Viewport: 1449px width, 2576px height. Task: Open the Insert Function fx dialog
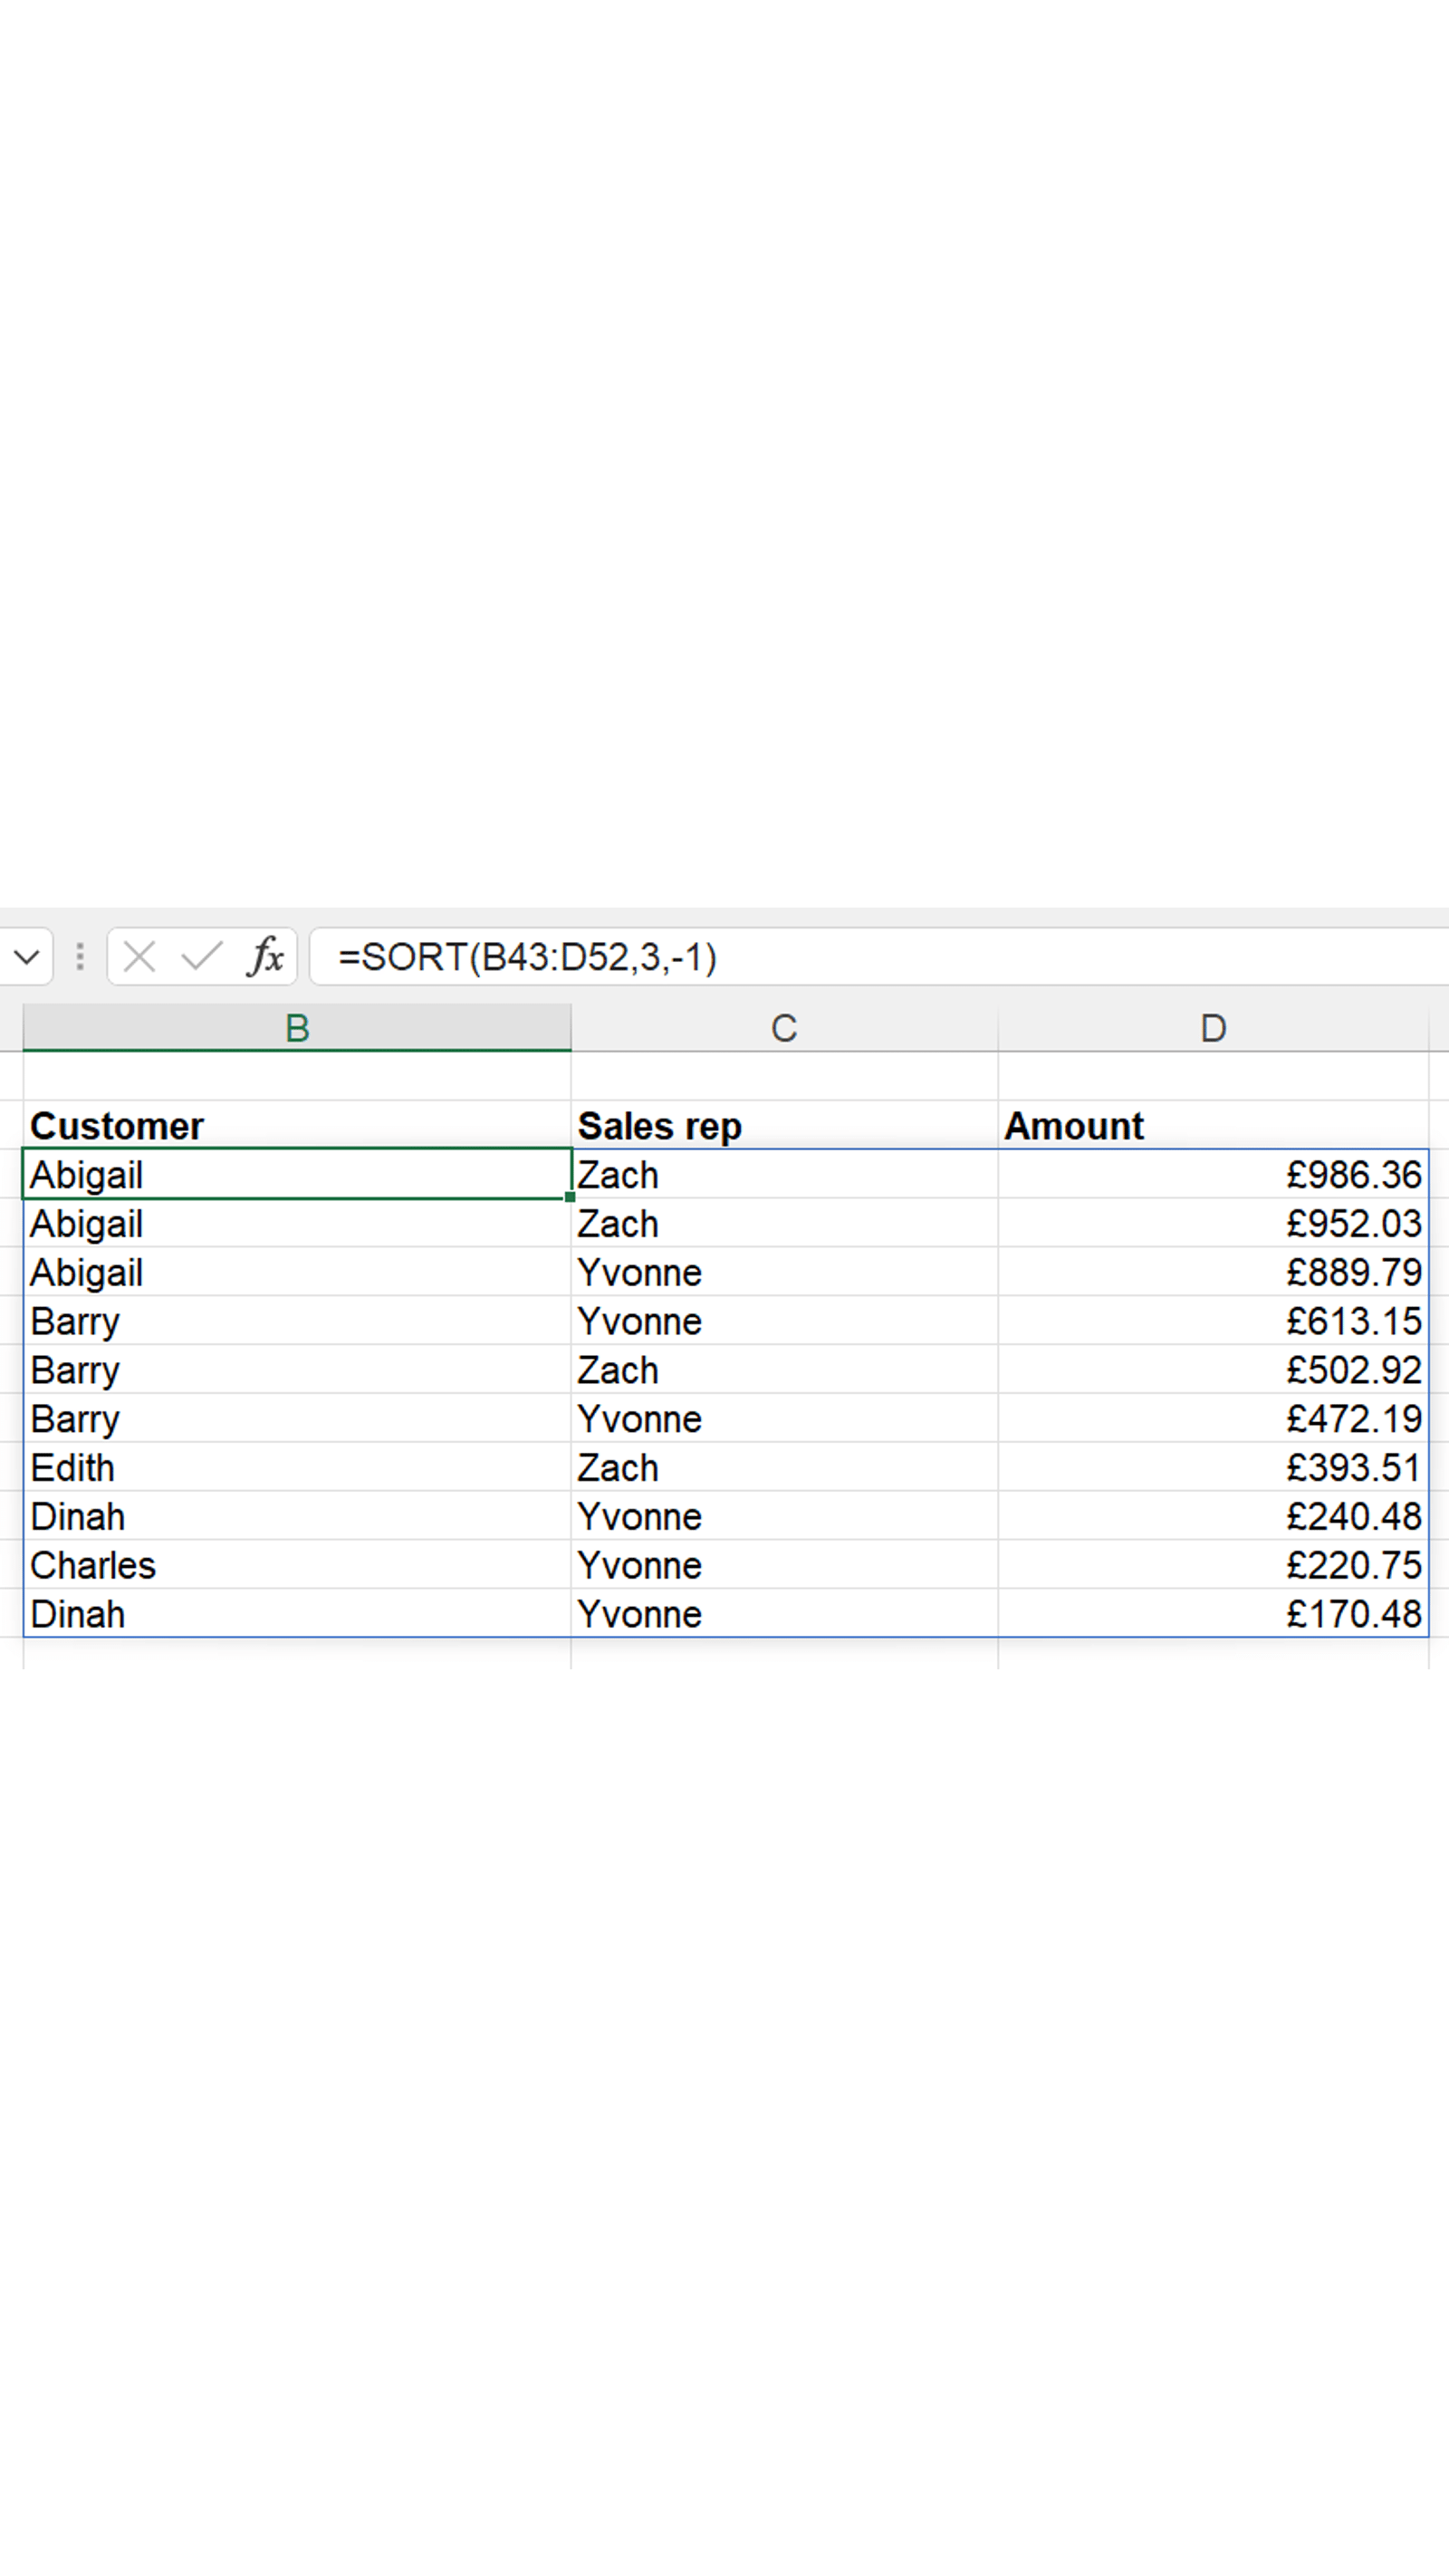266,957
